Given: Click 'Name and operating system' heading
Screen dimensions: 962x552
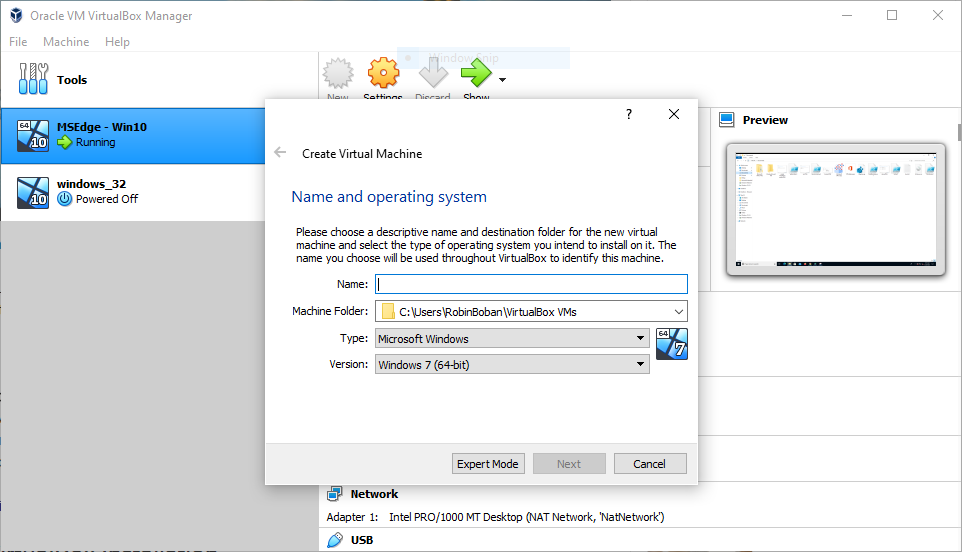Looking at the screenshot, I should [x=389, y=197].
